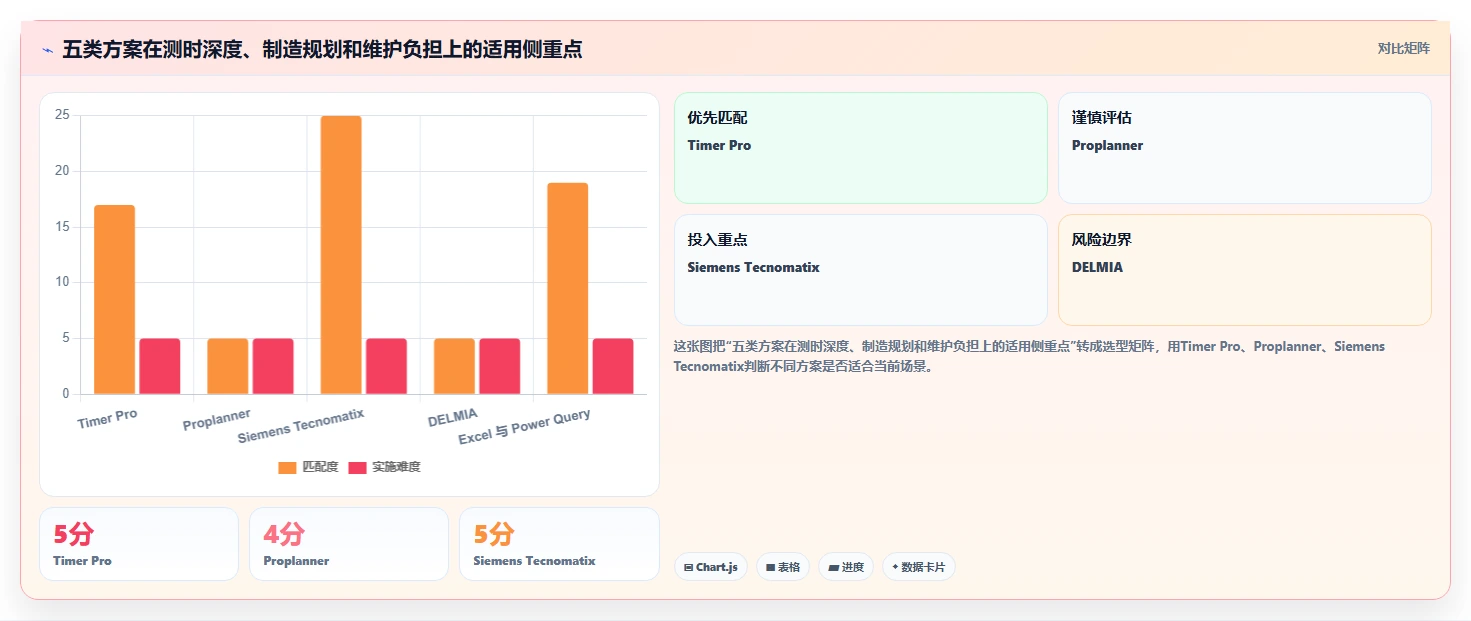Click the 25 y-axis tick value
Image resolution: width=1471 pixels, height=621 pixels.
(62, 115)
